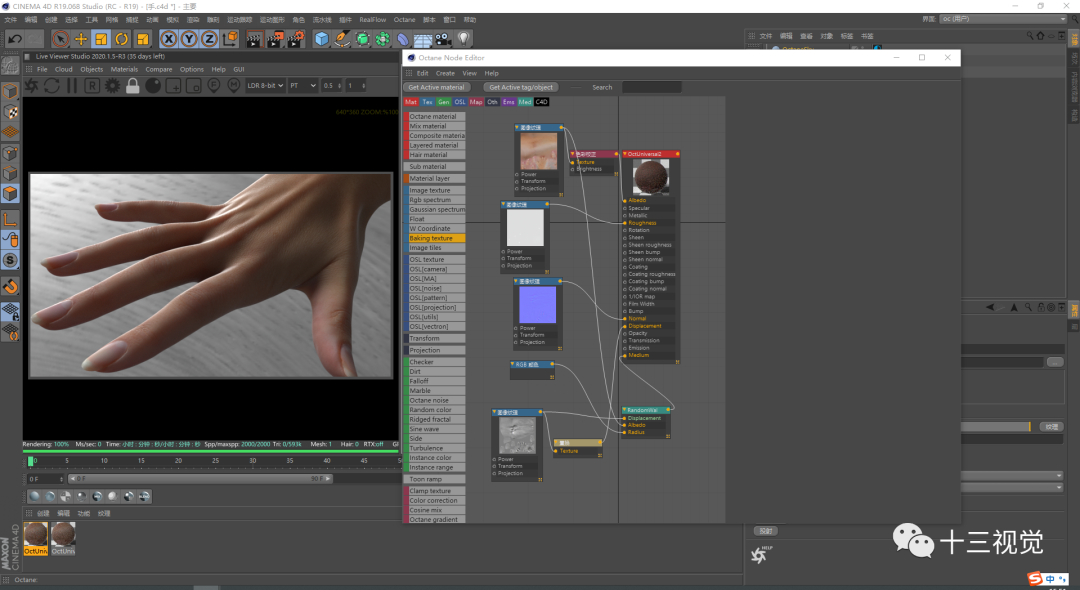Pause the Live Viewer render
The width and height of the screenshot is (1080, 590).
tap(72, 85)
